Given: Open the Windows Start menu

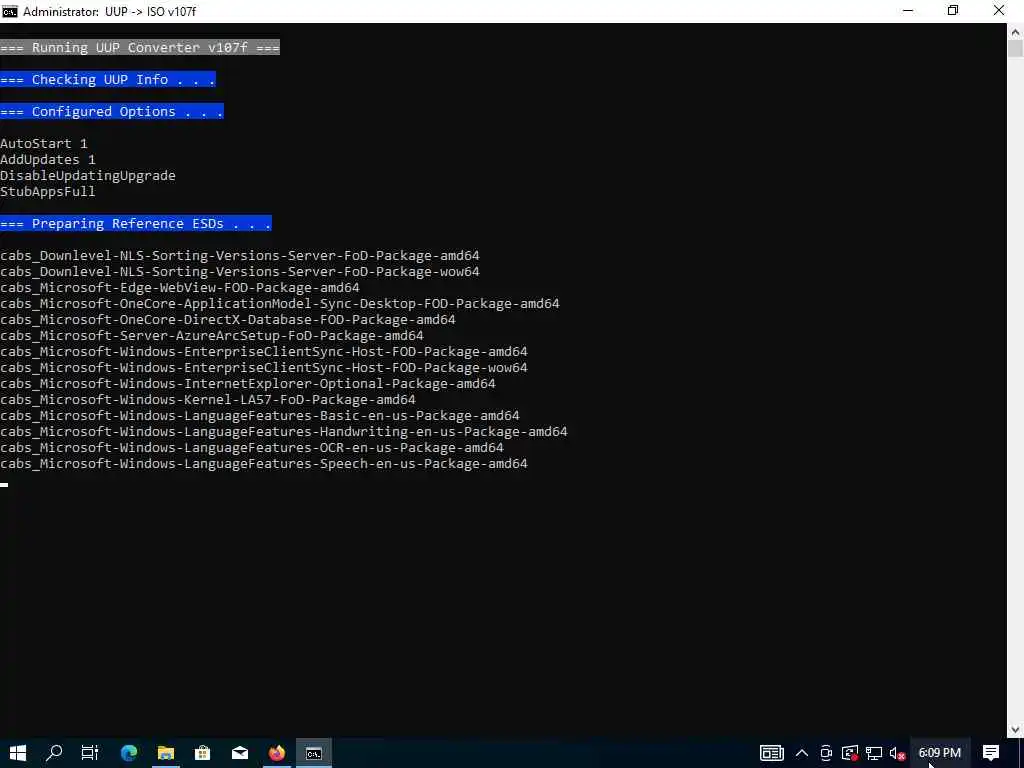Looking at the screenshot, I should pos(18,753).
